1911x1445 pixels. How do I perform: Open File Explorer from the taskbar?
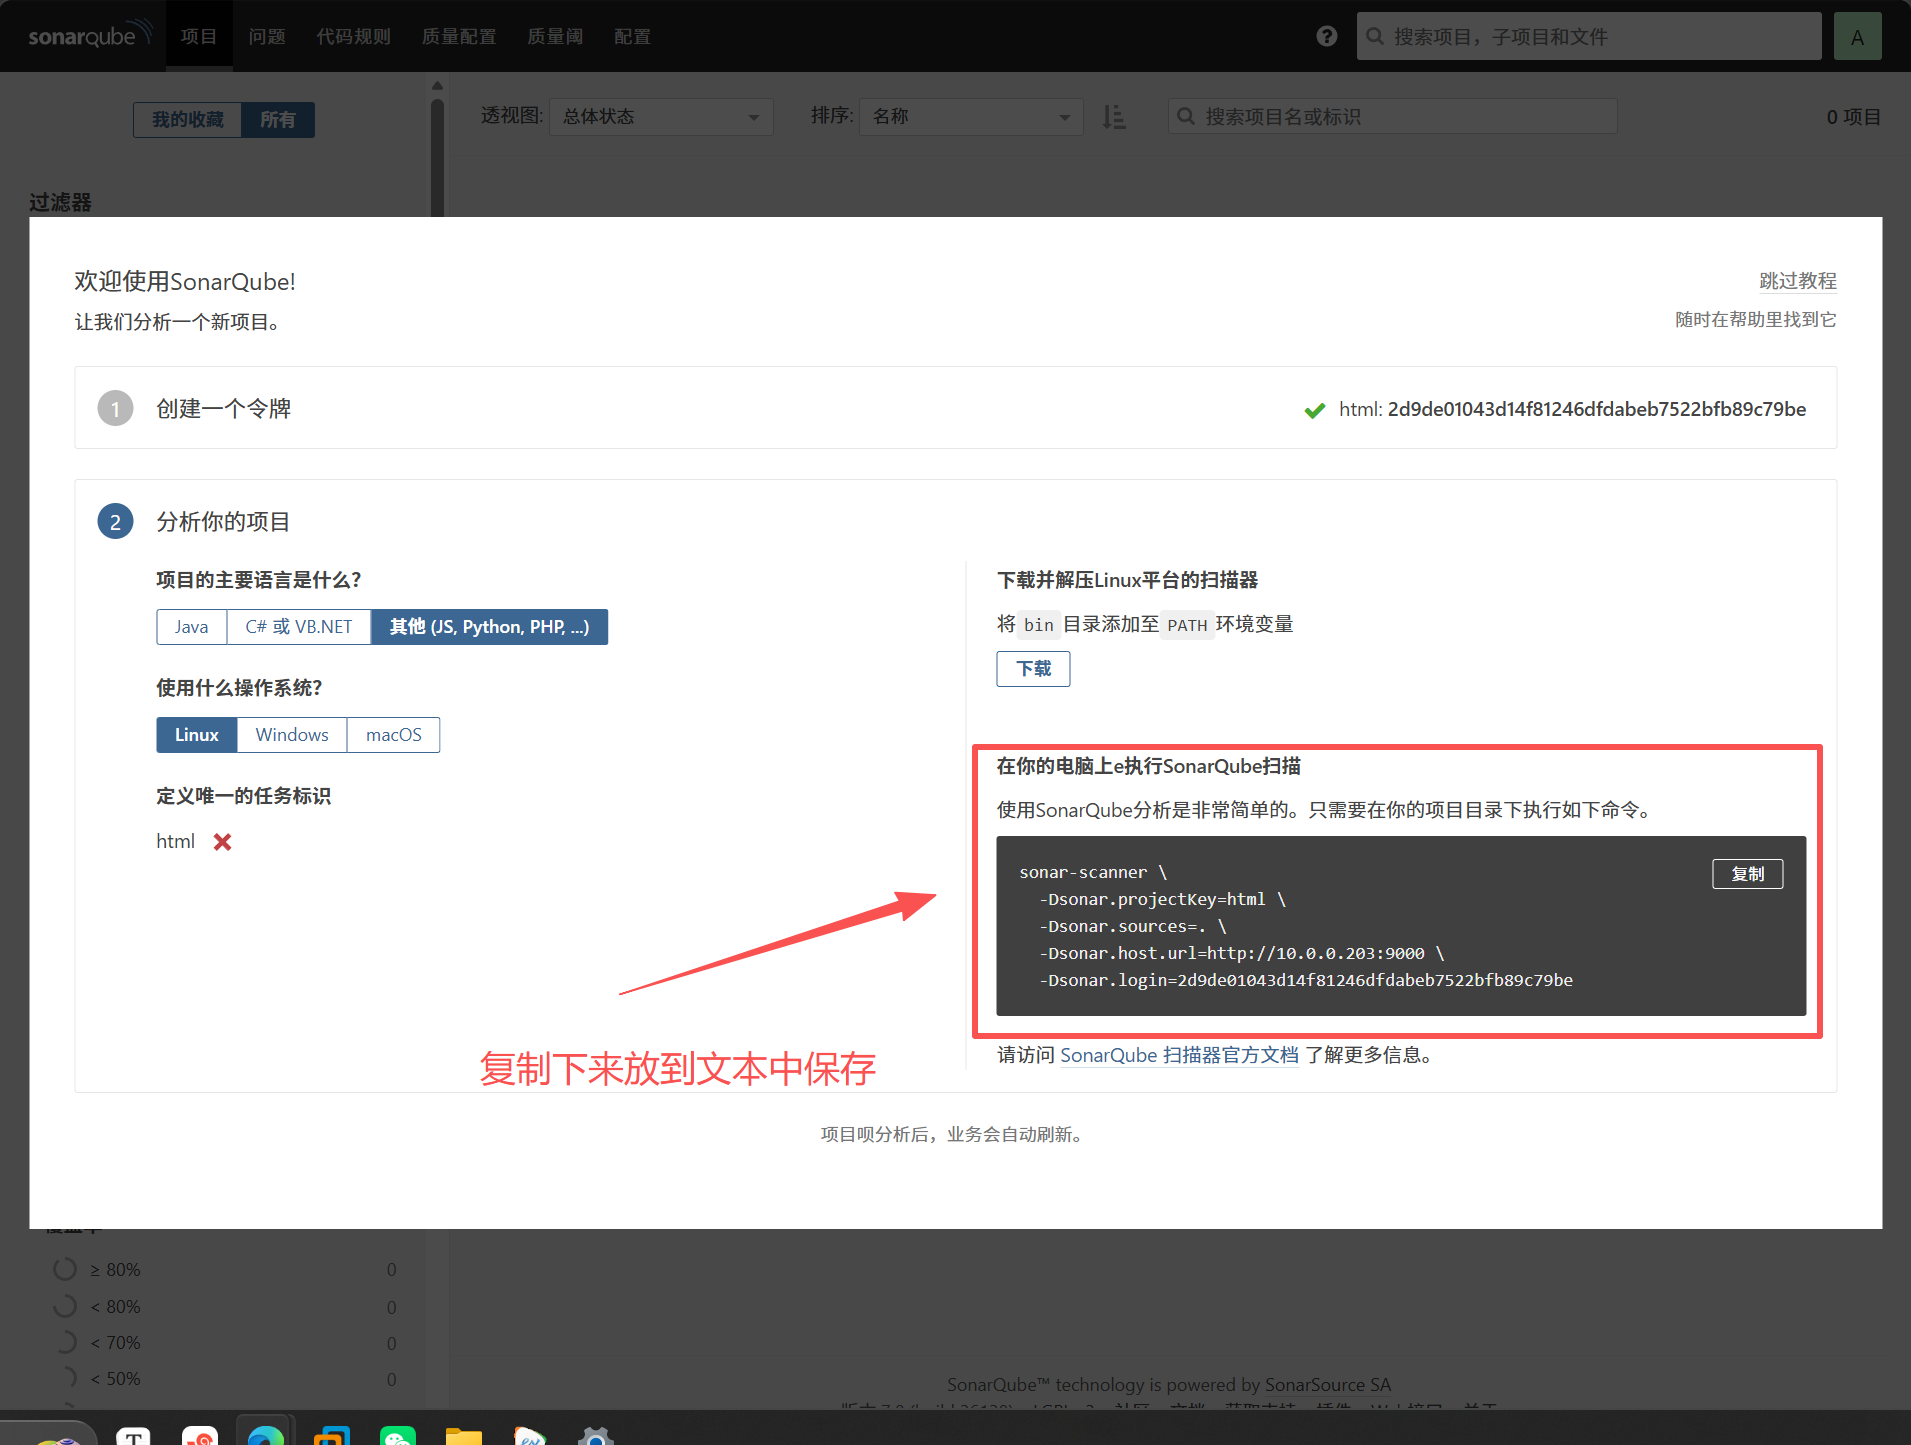click(x=464, y=1436)
